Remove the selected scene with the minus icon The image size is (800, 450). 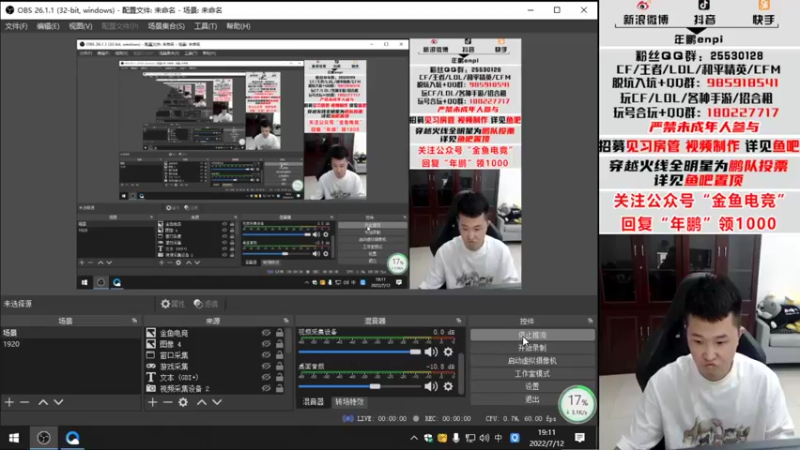click(24, 402)
